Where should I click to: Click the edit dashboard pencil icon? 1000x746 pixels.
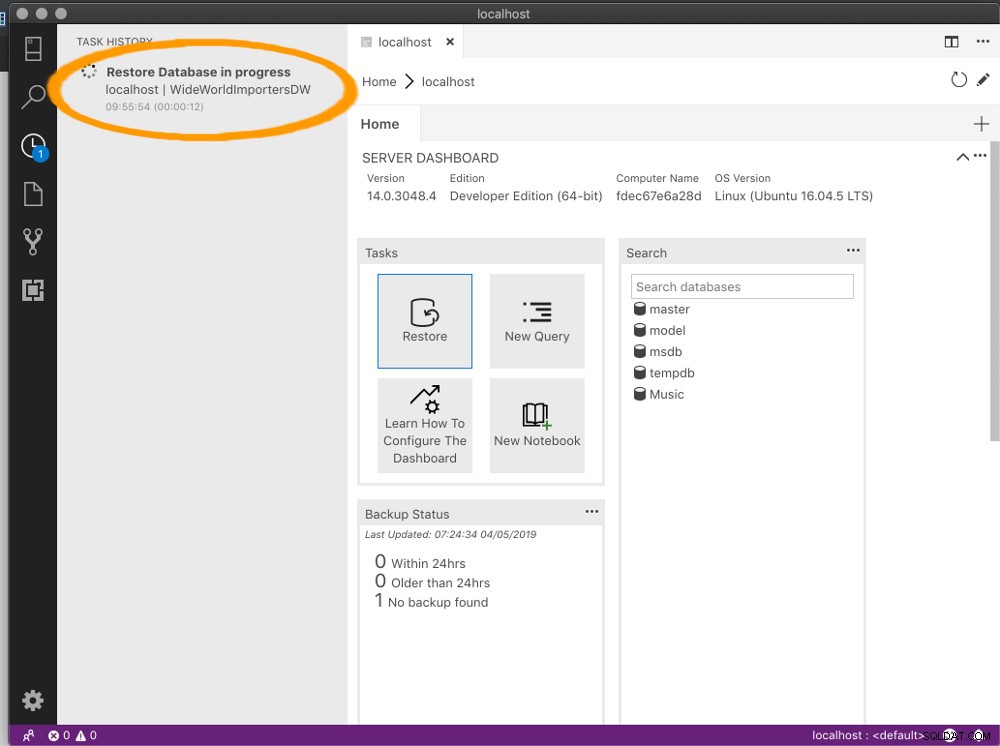[x=983, y=80]
